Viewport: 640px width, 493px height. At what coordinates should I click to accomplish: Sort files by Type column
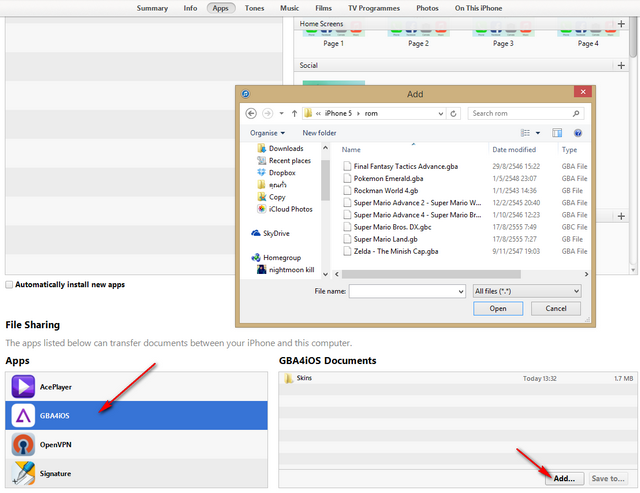tap(569, 150)
